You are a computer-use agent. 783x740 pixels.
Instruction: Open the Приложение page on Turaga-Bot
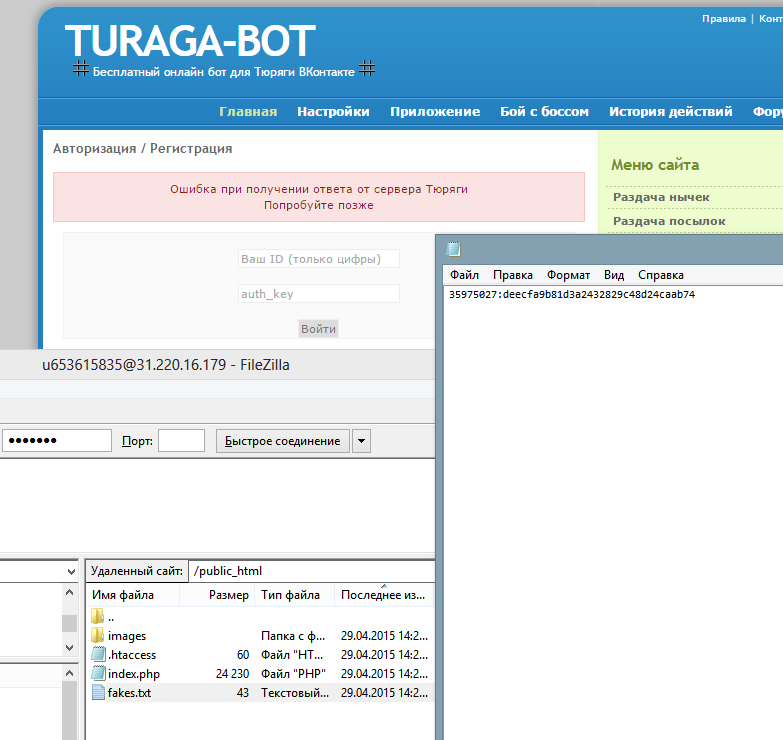point(435,111)
